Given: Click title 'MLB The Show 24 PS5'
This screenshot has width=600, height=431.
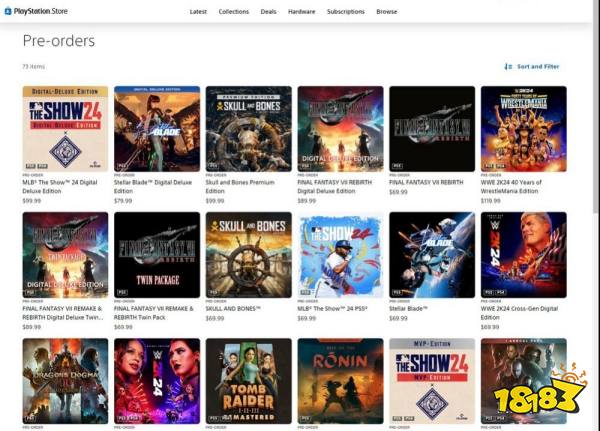Looking at the screenshot, I should 332,309.
